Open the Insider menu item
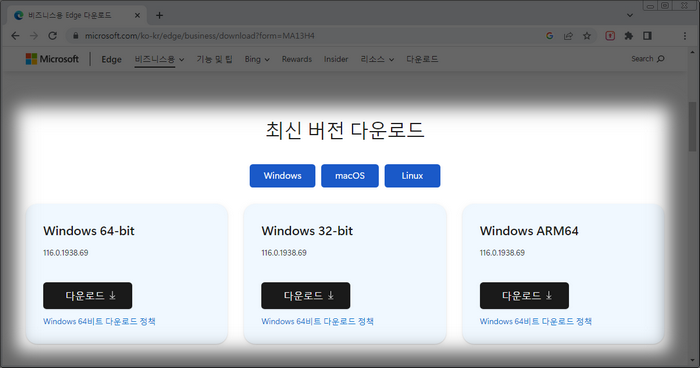700x368 pixels. tap(336, 59)
